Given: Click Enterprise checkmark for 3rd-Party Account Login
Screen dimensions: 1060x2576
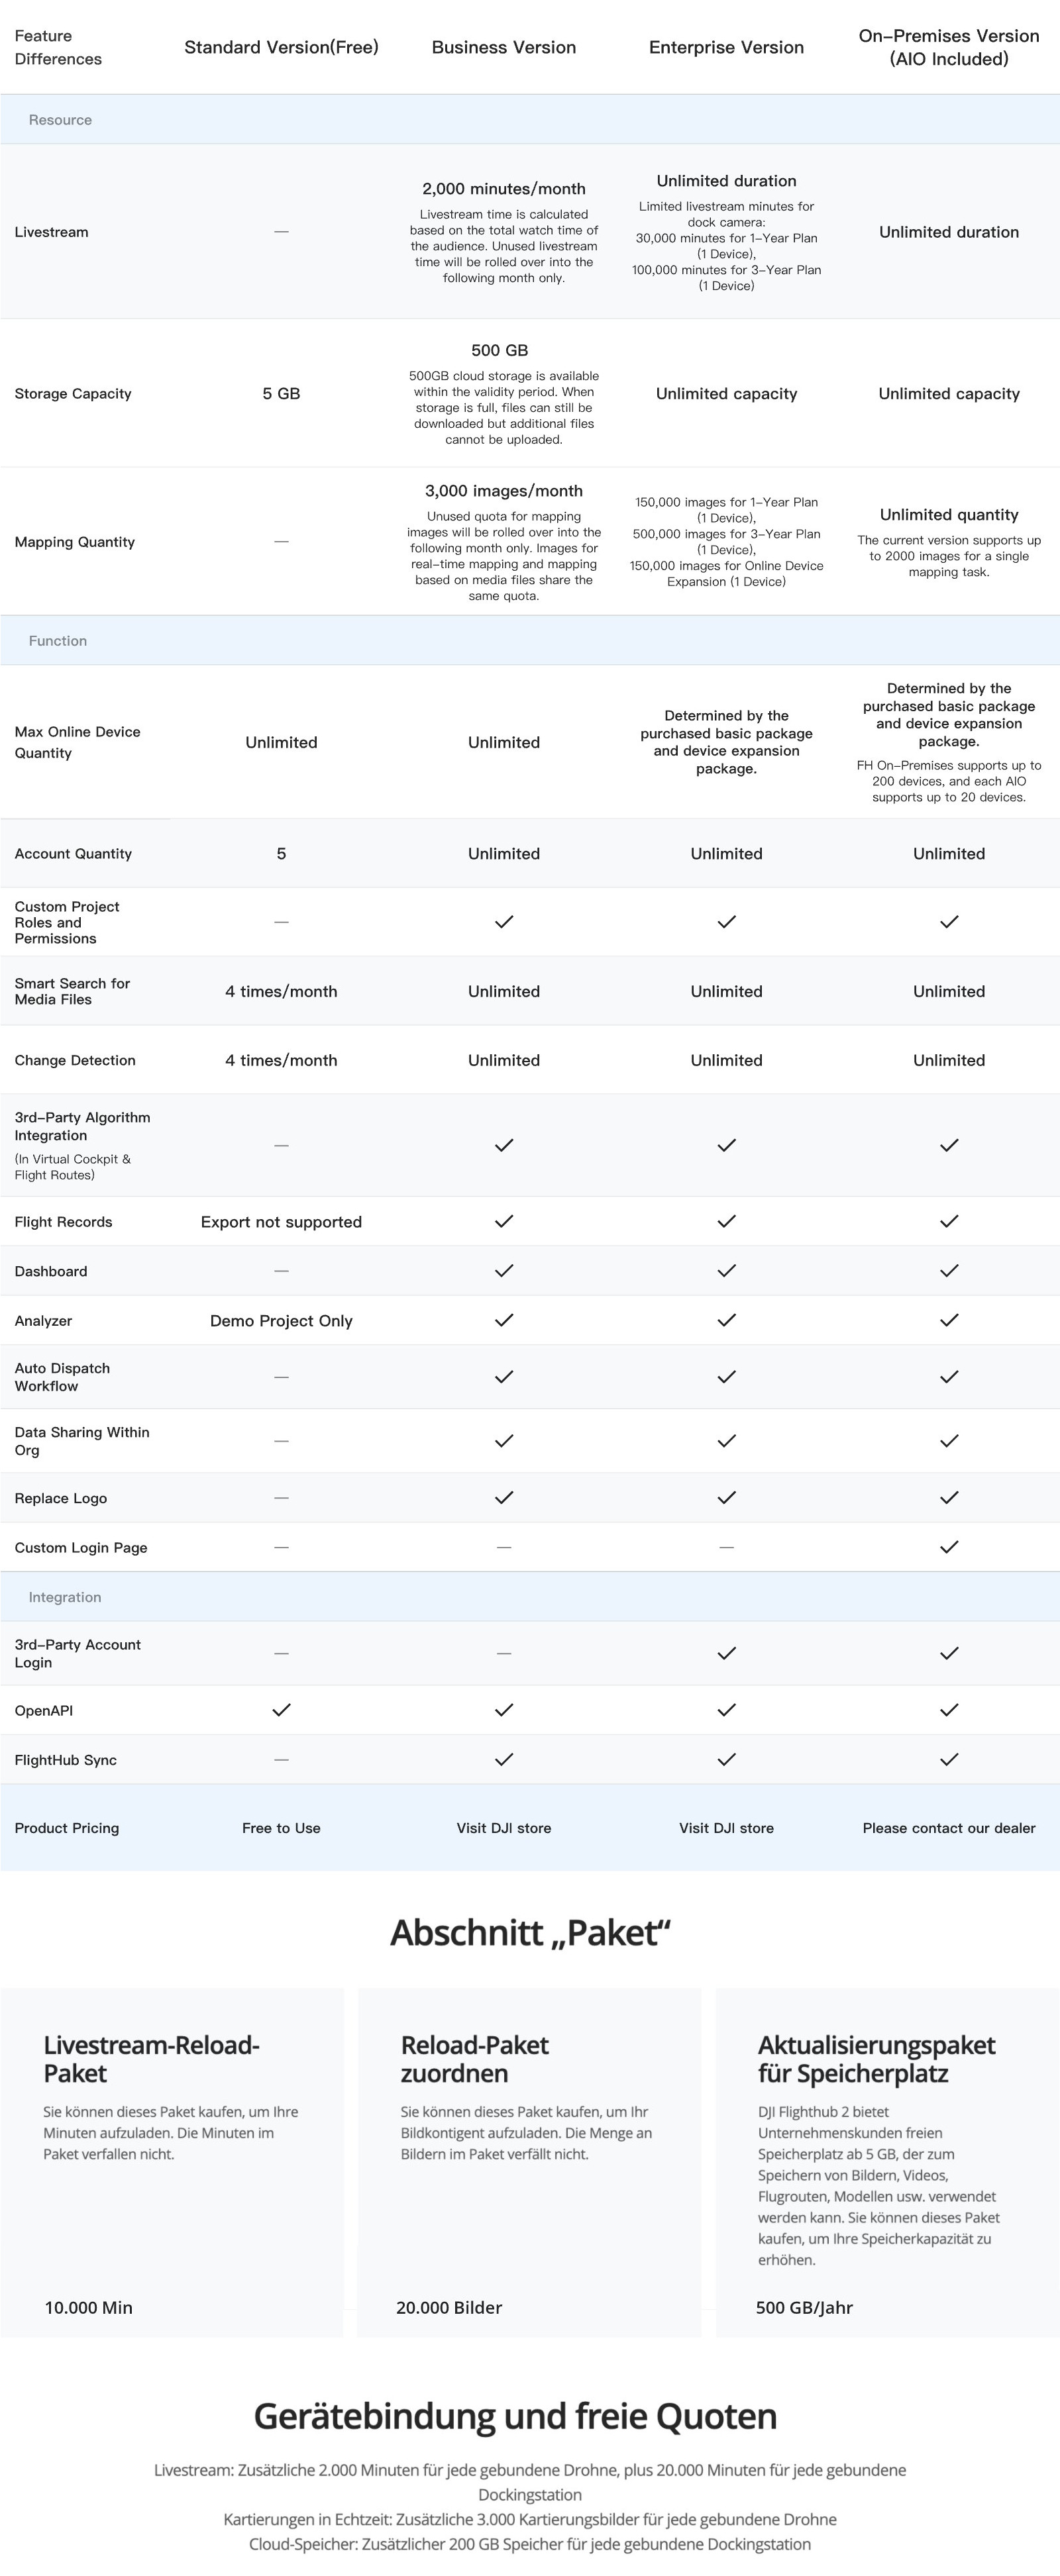Looking at the screenshot, I should point(727,1653).
